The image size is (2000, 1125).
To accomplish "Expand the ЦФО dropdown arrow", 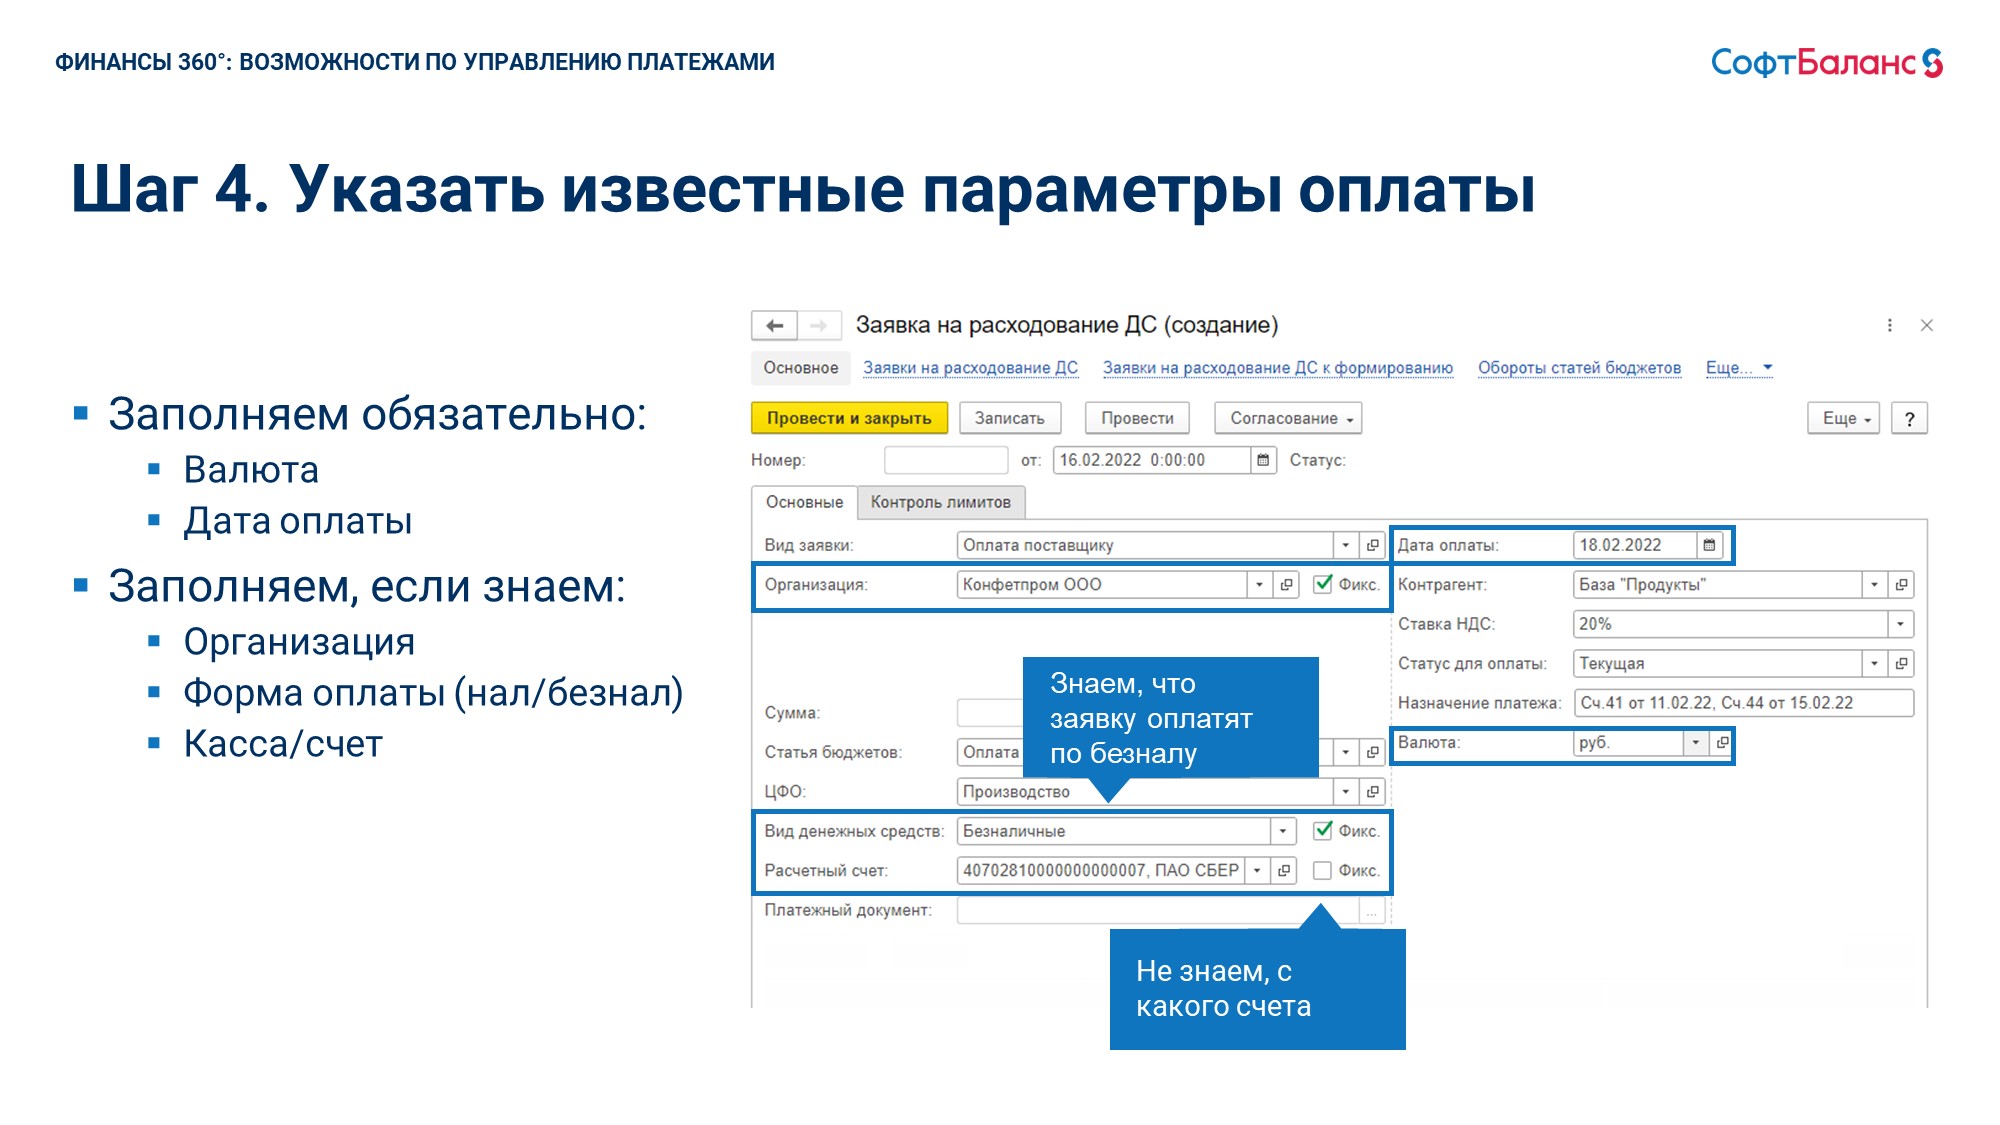I will [x=1346, y=792].
